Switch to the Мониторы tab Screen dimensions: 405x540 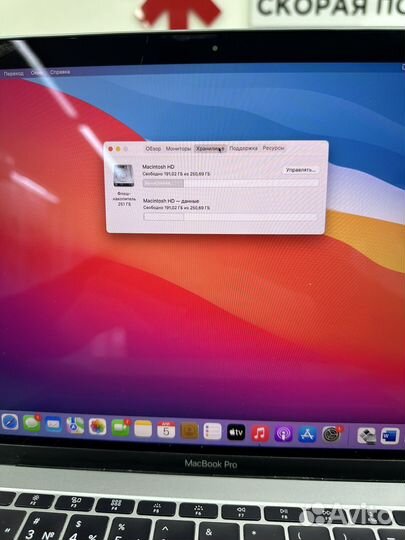point(178,149)
